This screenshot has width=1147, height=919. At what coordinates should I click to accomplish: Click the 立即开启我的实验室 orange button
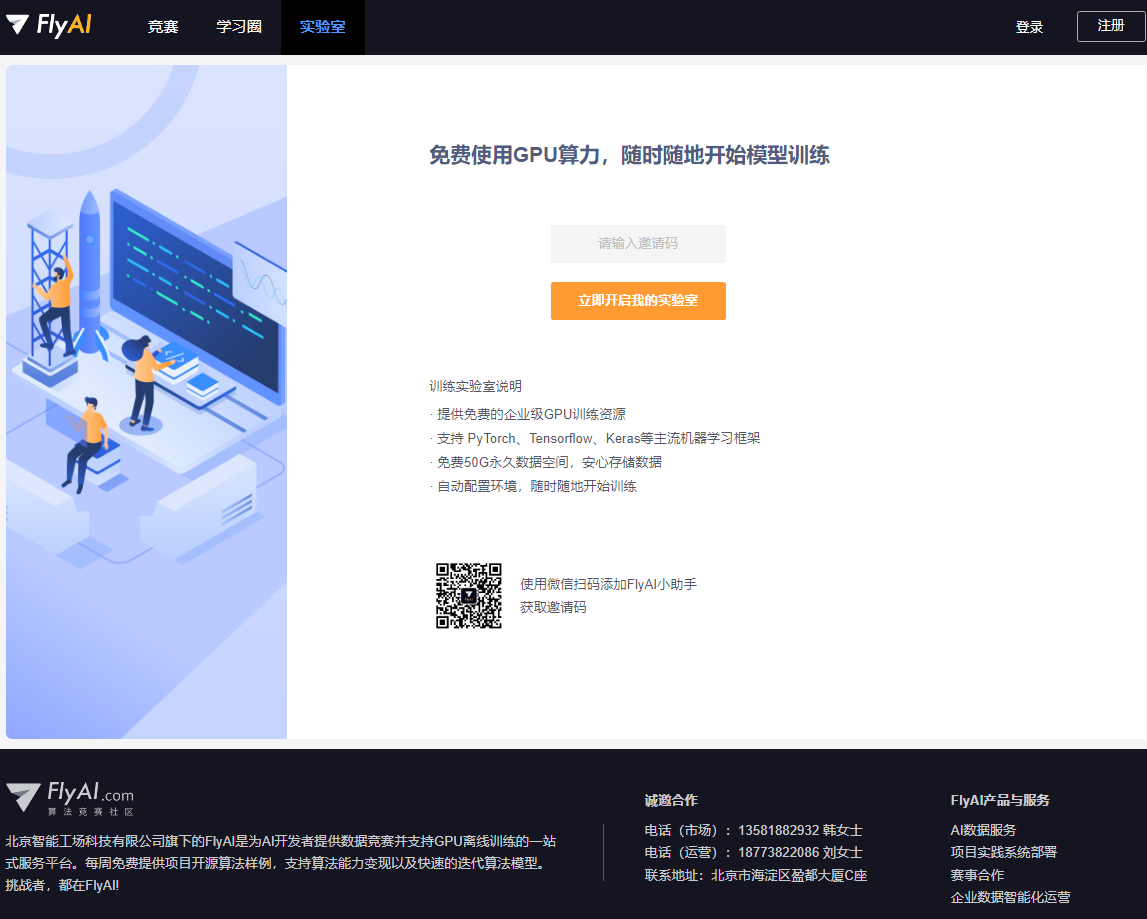coord(638,301)
